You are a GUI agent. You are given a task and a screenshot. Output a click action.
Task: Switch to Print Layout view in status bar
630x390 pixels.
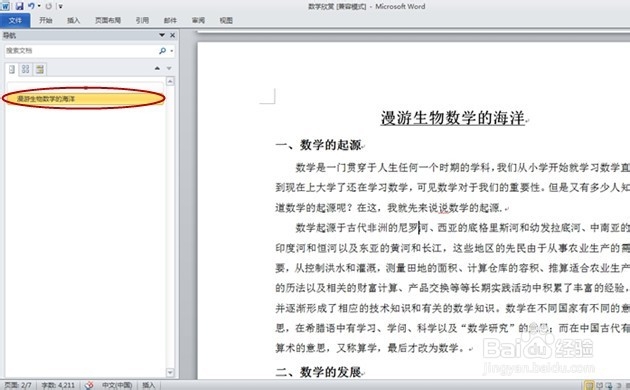click(589, 385)
